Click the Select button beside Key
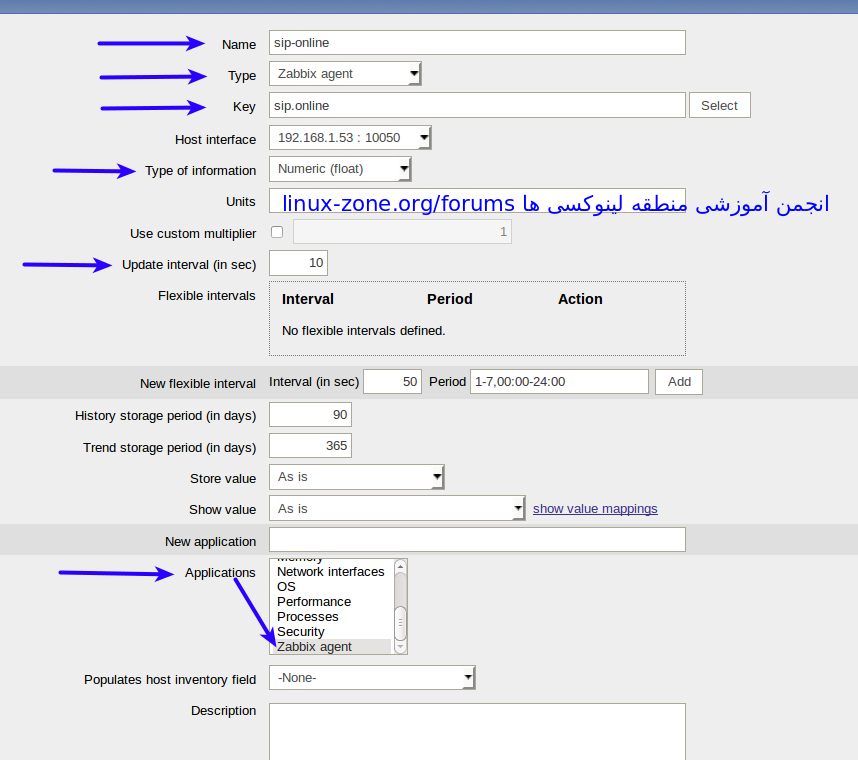Screen dimensions: 858x760 [719, 106]
